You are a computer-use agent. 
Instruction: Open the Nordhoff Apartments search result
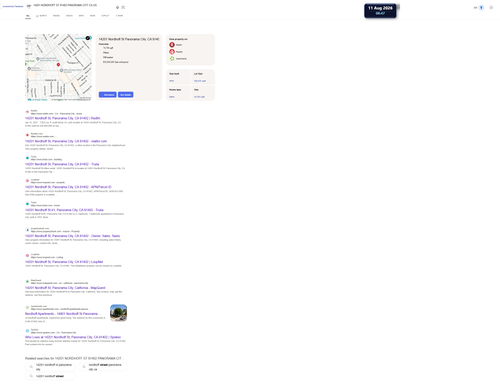62,314
